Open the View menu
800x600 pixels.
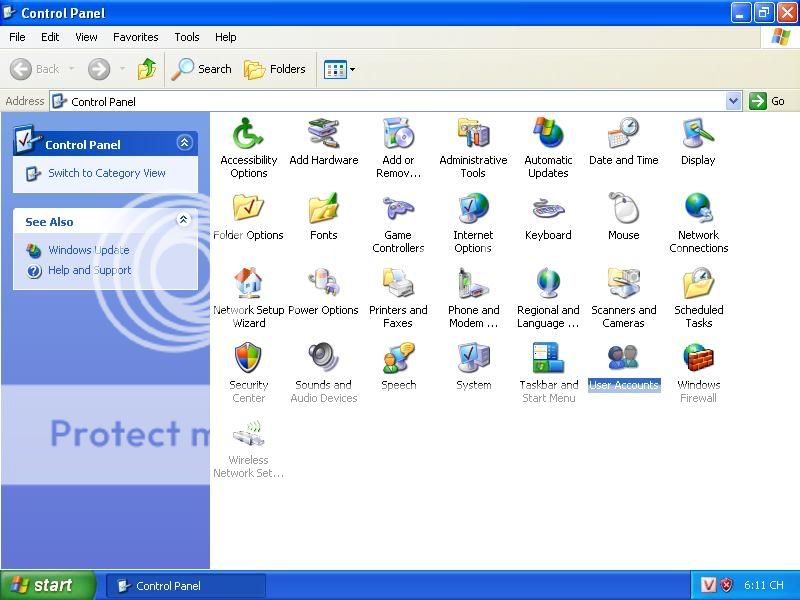click(86, 37)
